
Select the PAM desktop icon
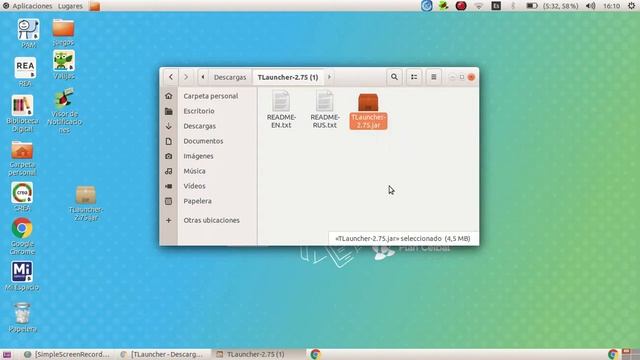[x=28, y=33]
